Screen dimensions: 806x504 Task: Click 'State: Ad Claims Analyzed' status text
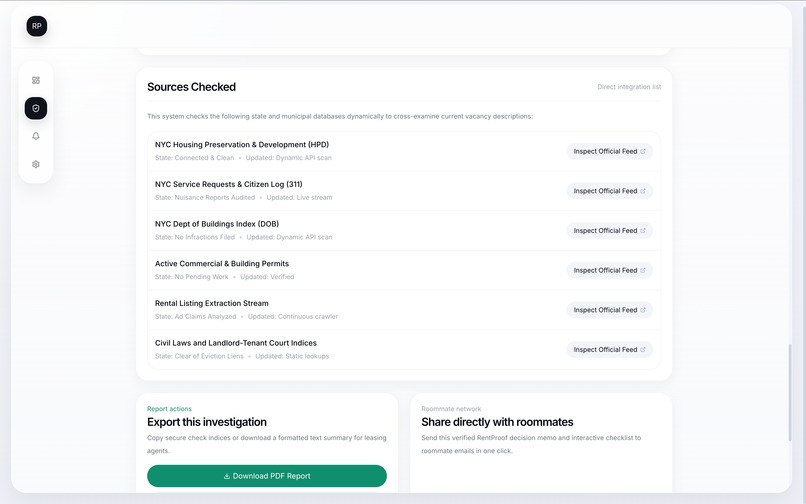coord(195,316)
